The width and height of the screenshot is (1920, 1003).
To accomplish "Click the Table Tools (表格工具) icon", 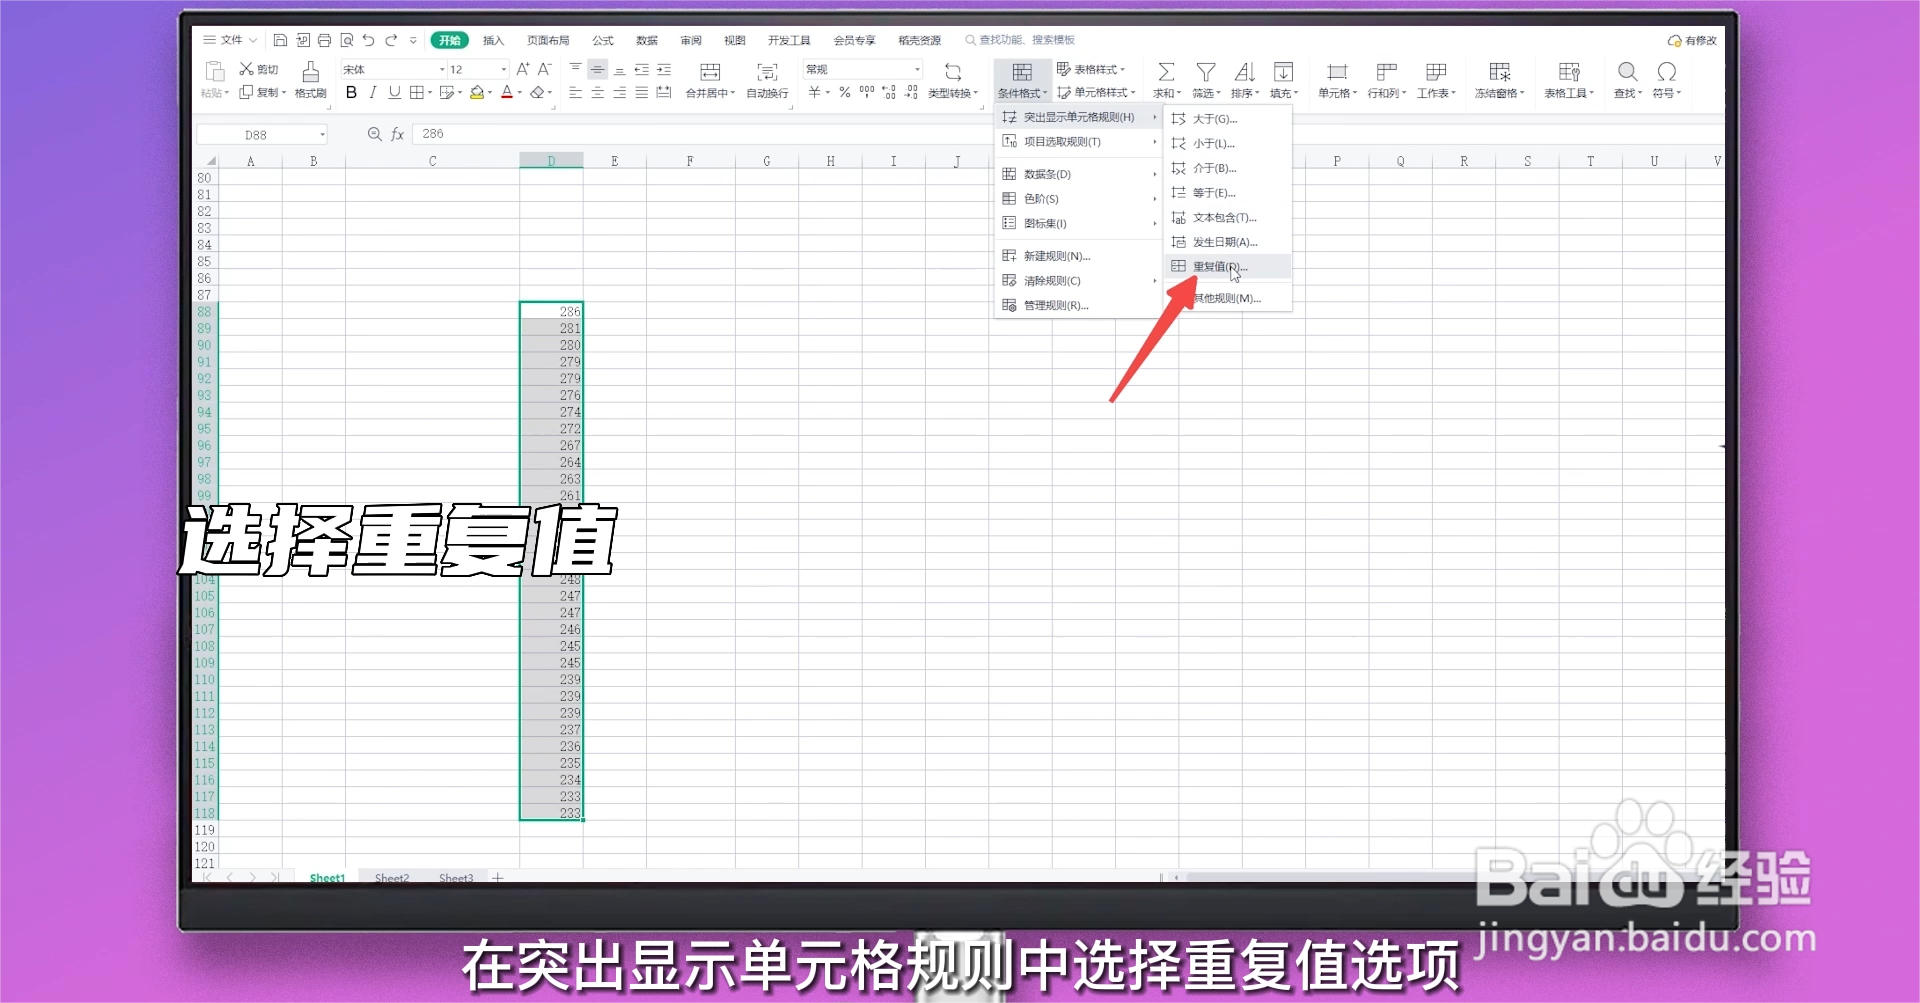I will 1569,72.
